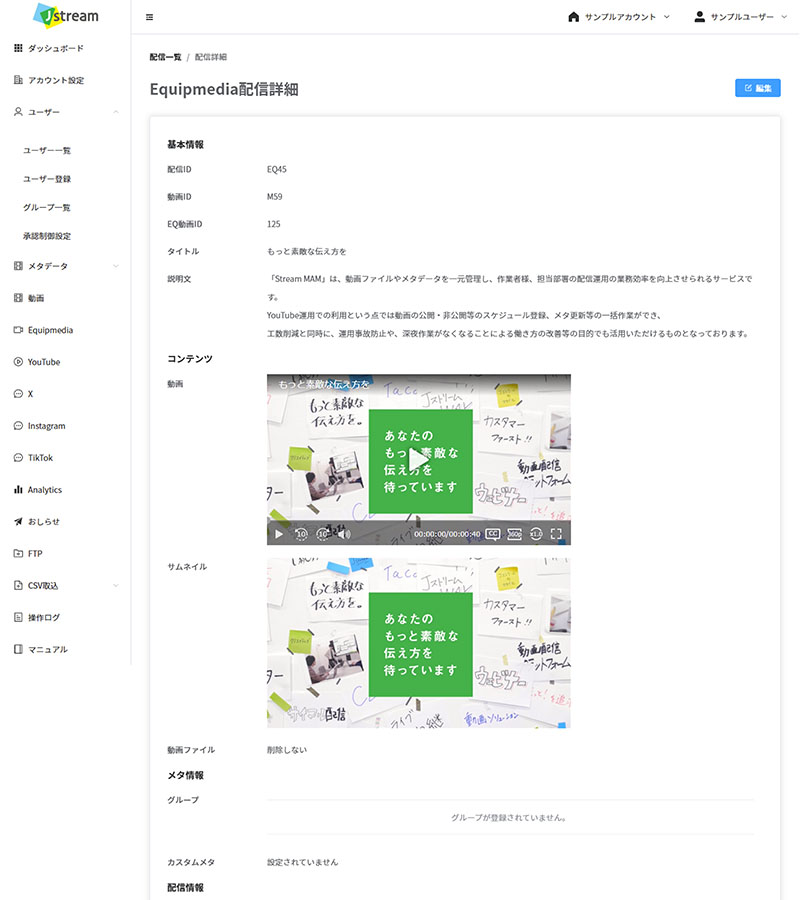Viewport: 800px width, 900px height.
Task: Go to ユーザー登録
Action: [47, 179]
